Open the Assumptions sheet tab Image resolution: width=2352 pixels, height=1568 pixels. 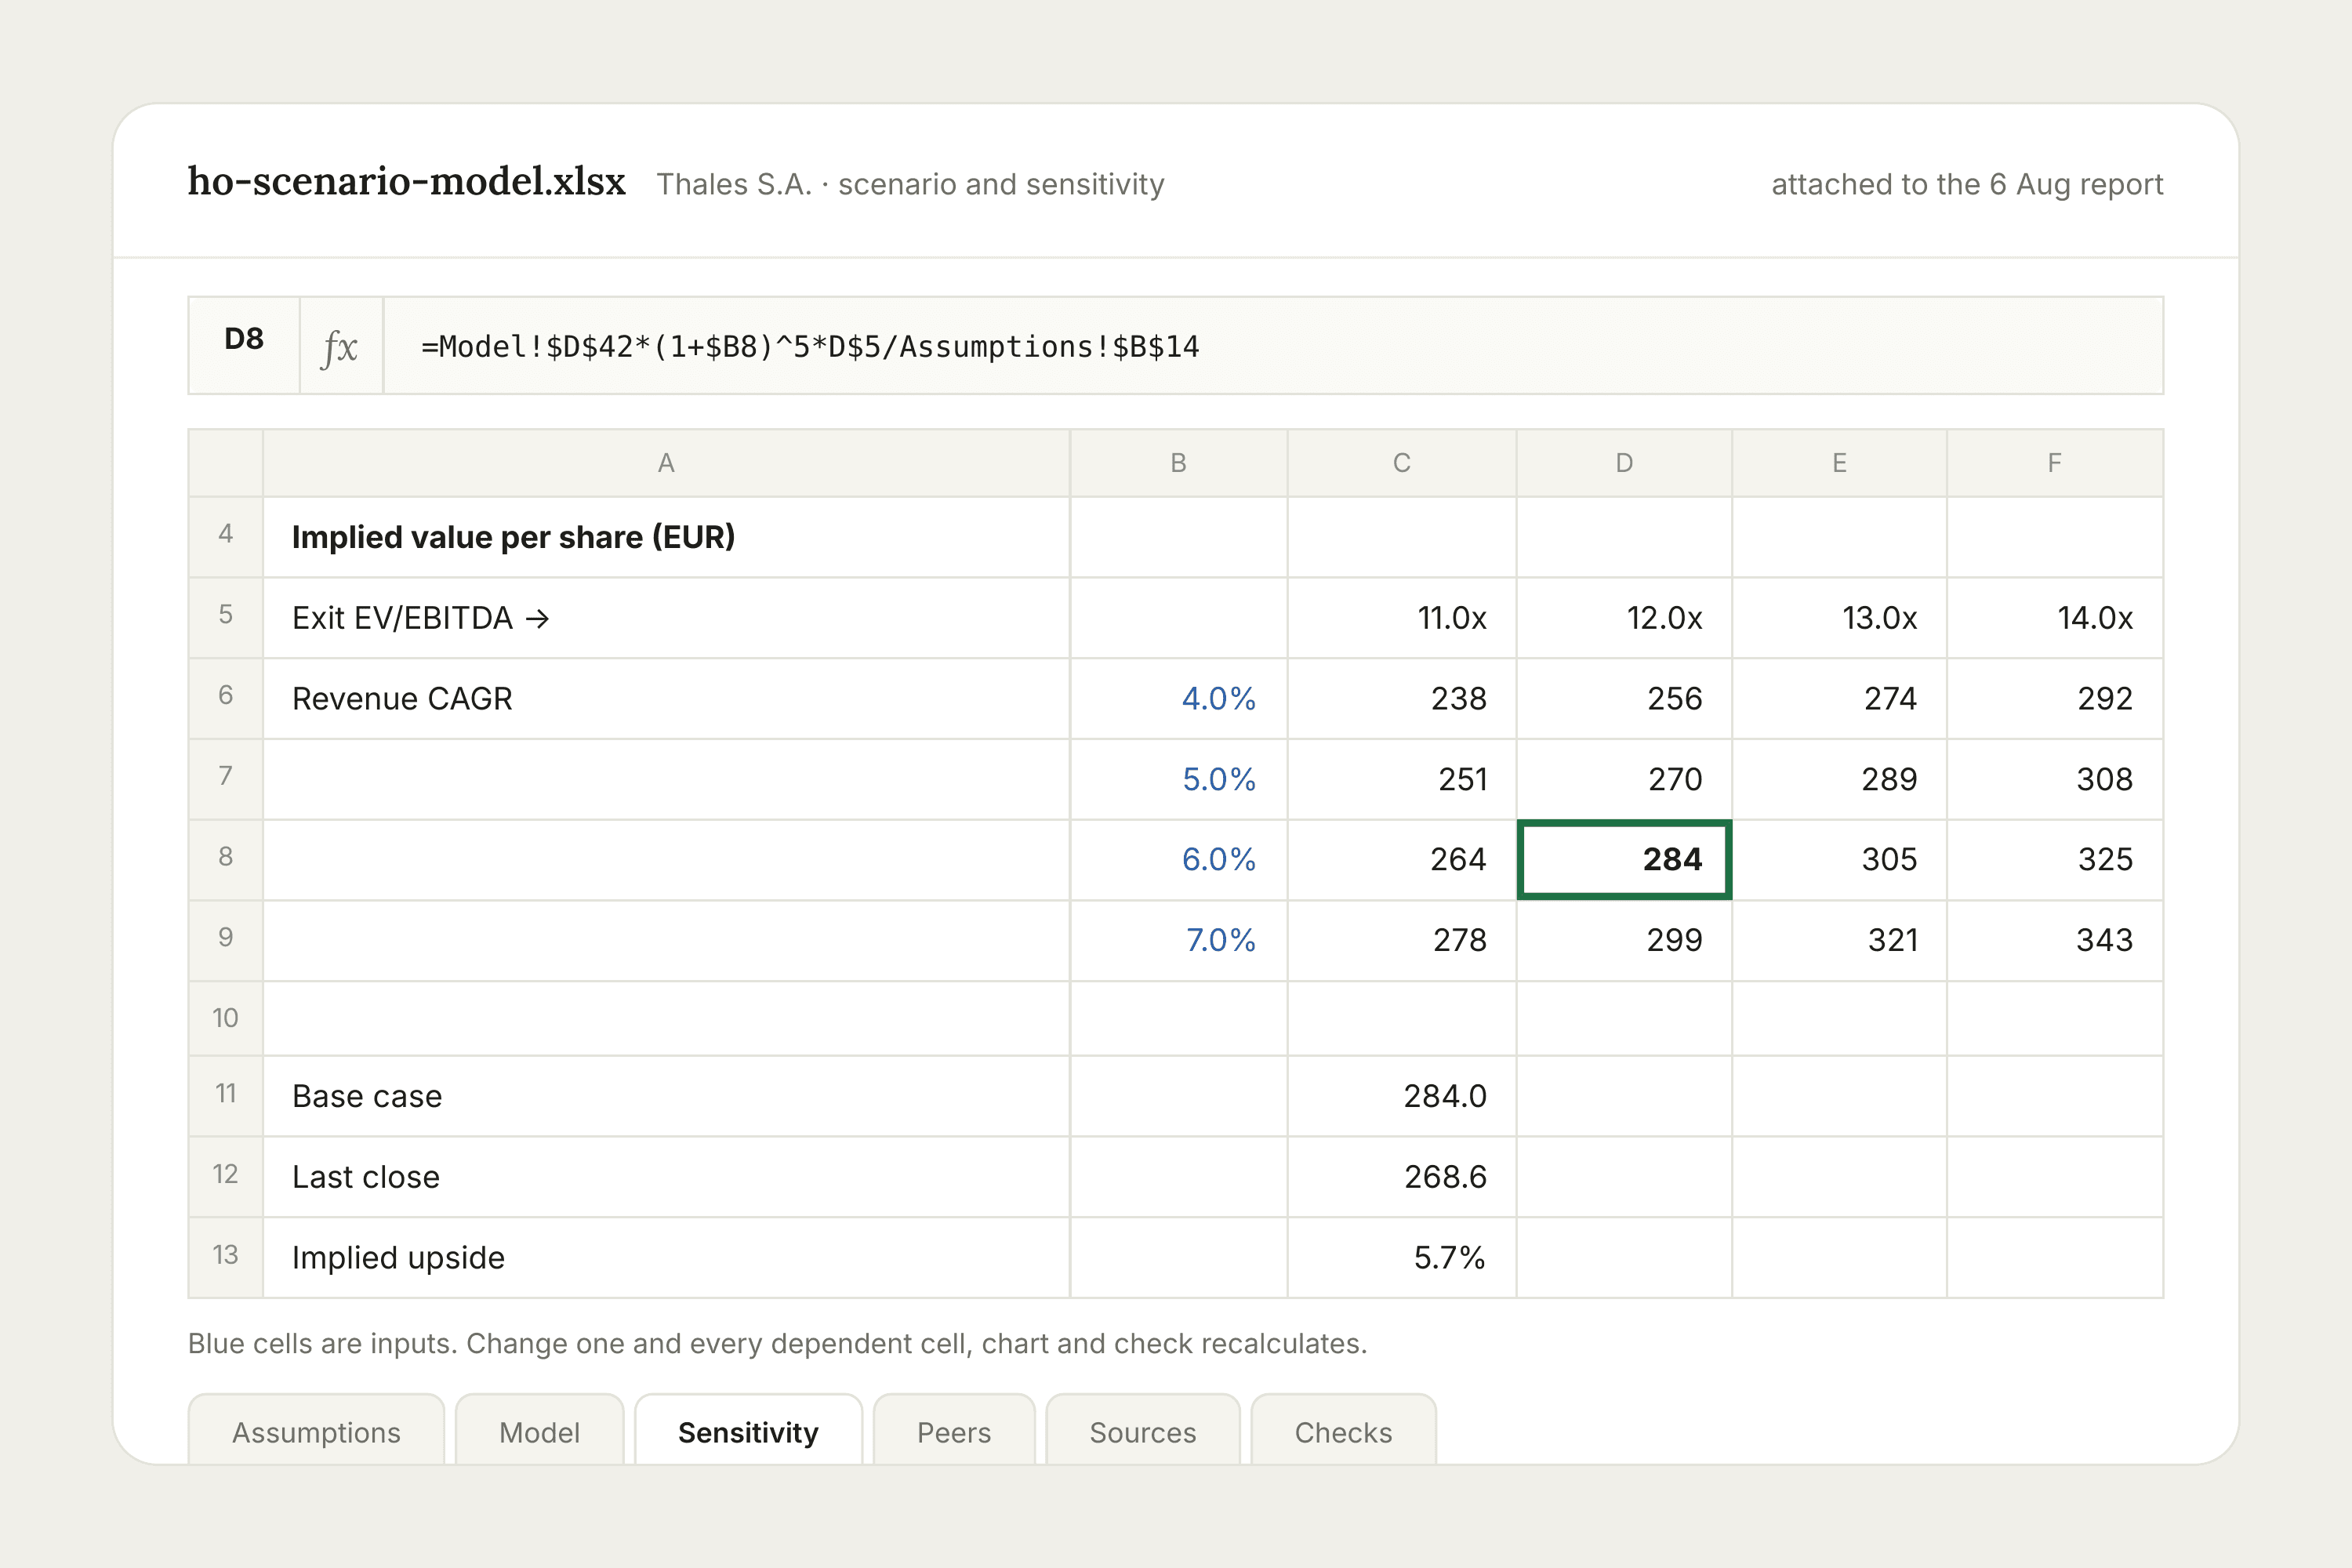(x=316, y=1431)
